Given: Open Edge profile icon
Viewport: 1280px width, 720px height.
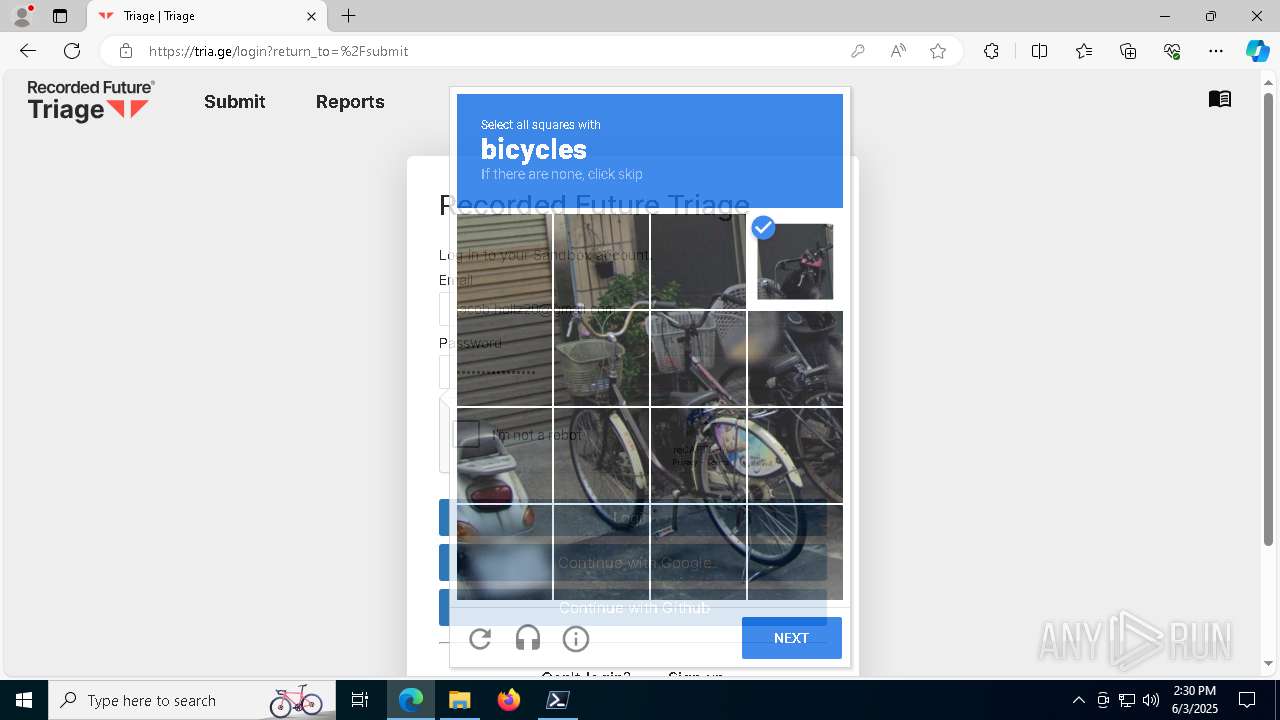Looking at the screenshot, I should (x=22, y=16).
